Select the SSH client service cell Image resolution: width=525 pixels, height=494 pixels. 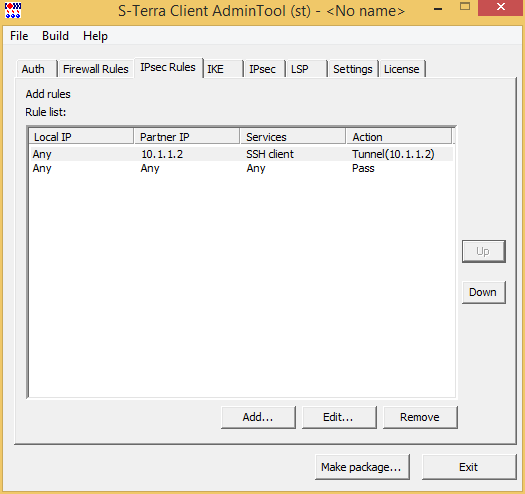[270, 154]
